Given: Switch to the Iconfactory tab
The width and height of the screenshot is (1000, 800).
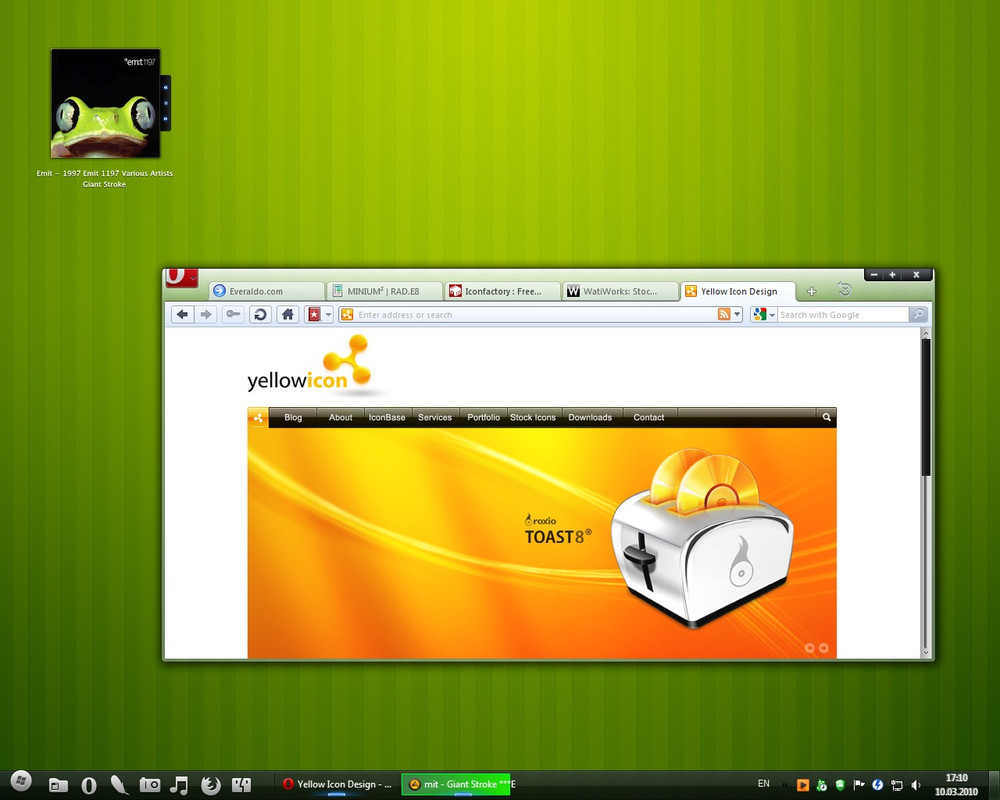Looking at the screenshot, I should pos(502,292).
